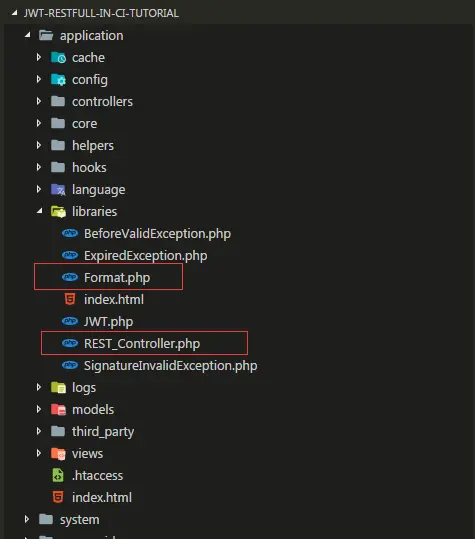Expand the controllers folder arrow
The image size is (475, 539).
click(39, 101)
